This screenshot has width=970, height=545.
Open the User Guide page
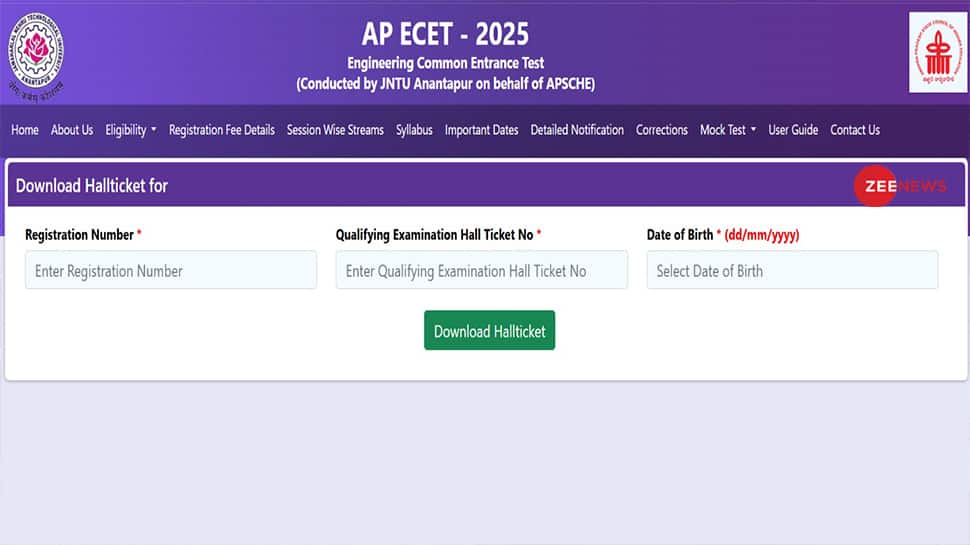[793, 130]
